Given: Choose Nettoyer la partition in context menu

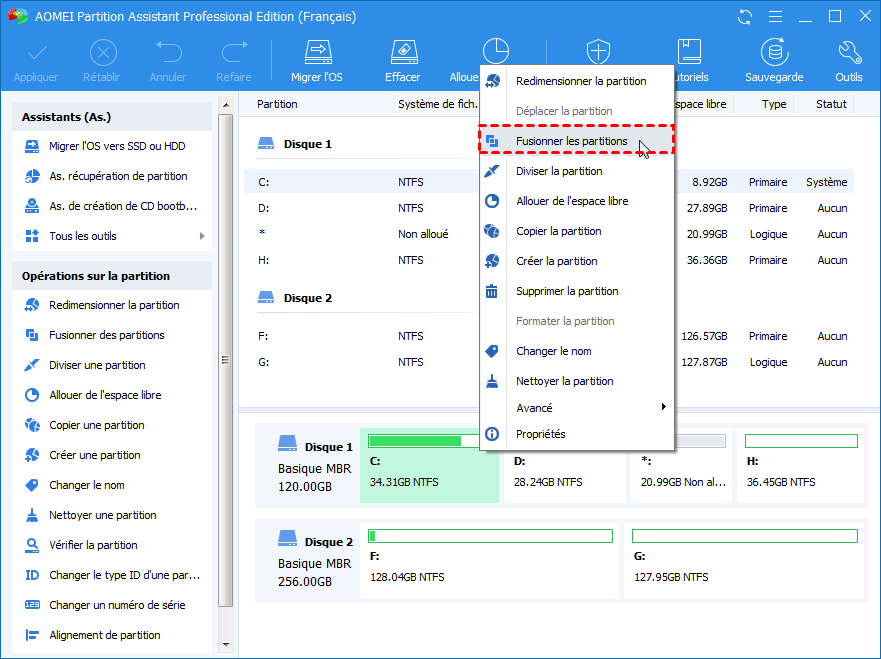Looking at the screenshot, I should [x=576, y=381].
